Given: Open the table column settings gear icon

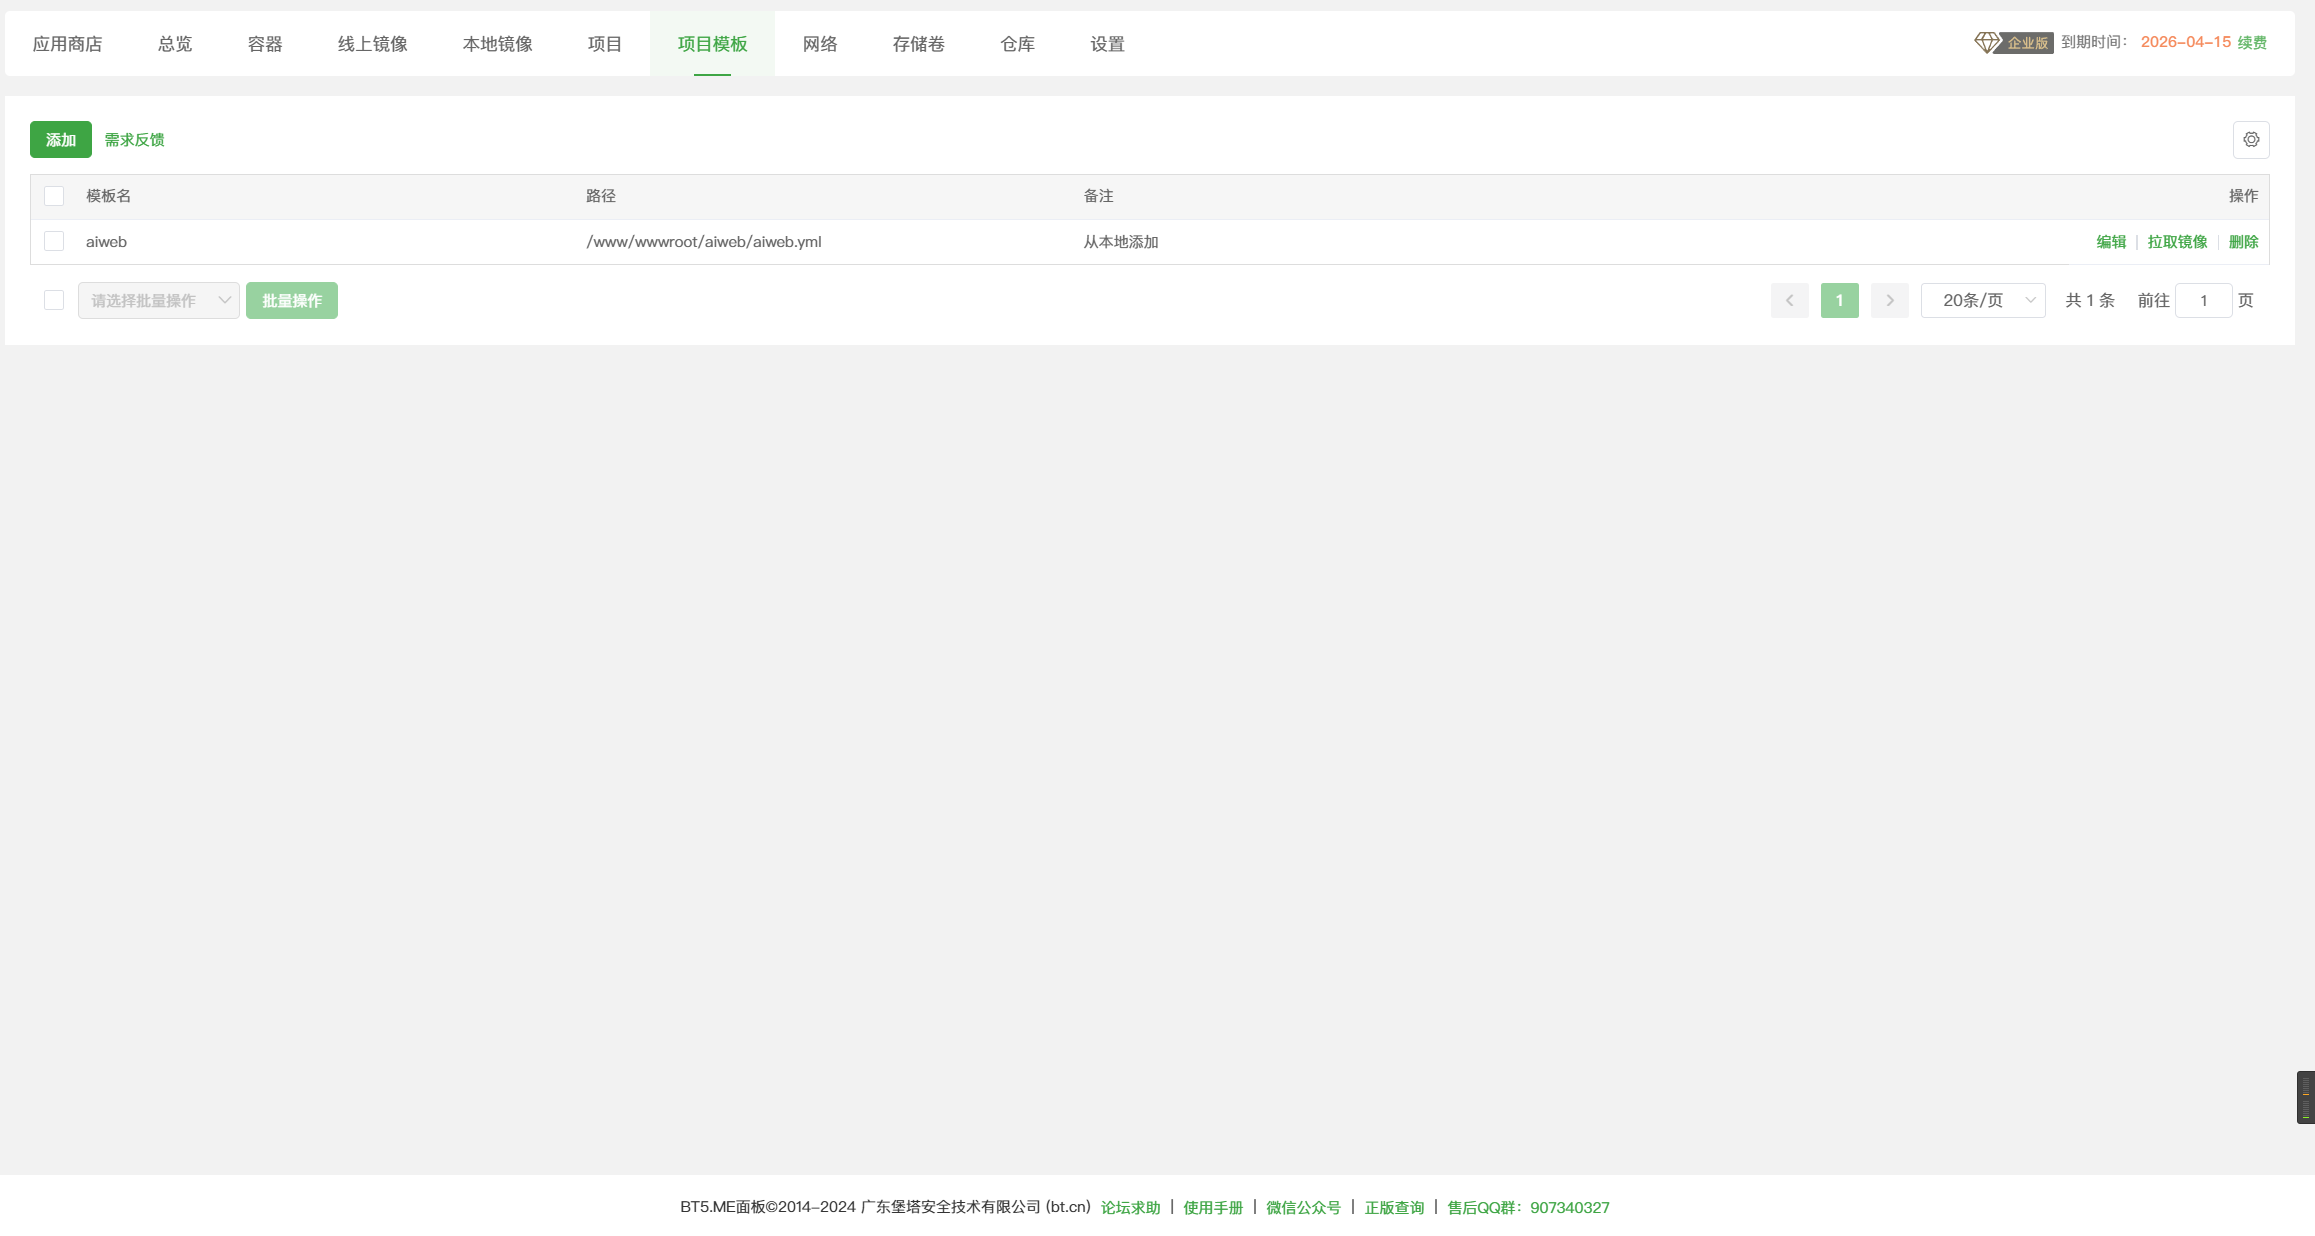Looking at the screenshot, I should pos(2251,140).
